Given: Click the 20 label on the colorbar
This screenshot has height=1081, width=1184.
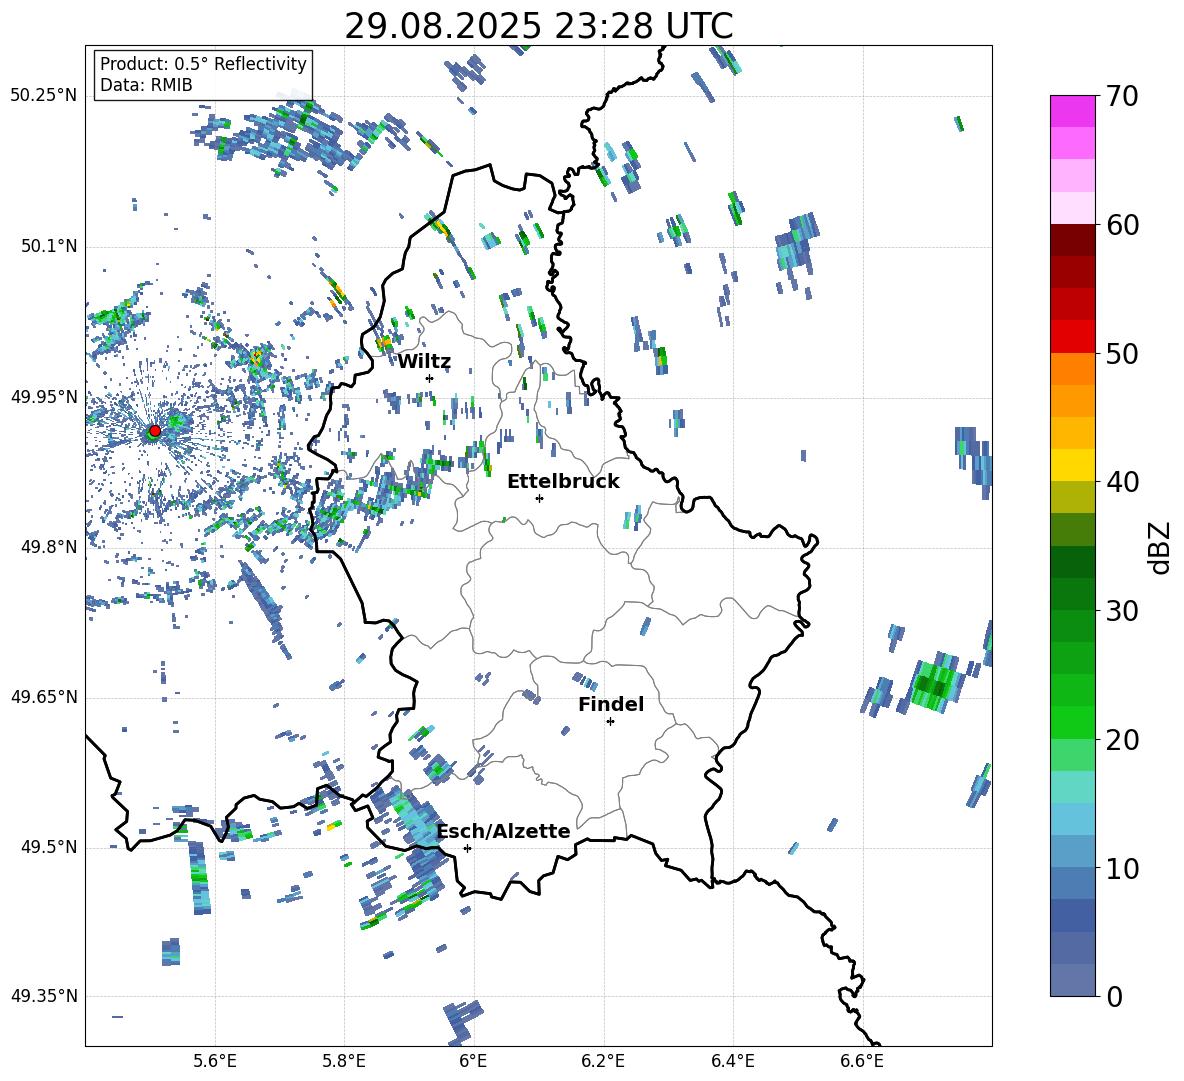Looking at the screenshot, I should (x=1121, y=740).
